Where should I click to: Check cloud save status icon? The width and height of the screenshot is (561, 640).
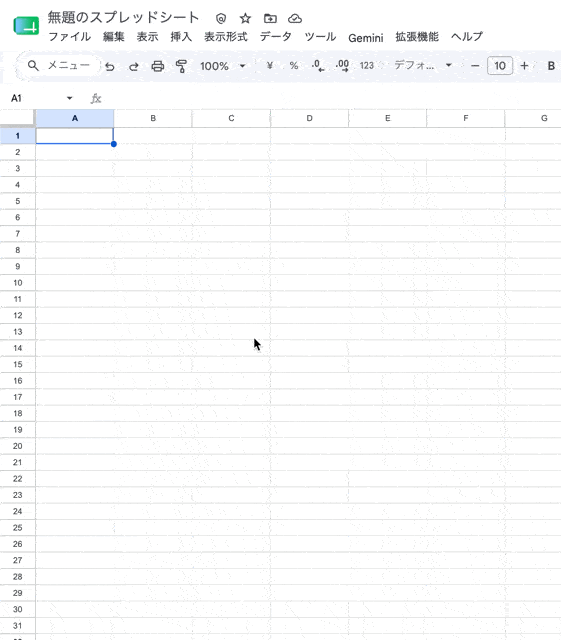pos(295,18)
